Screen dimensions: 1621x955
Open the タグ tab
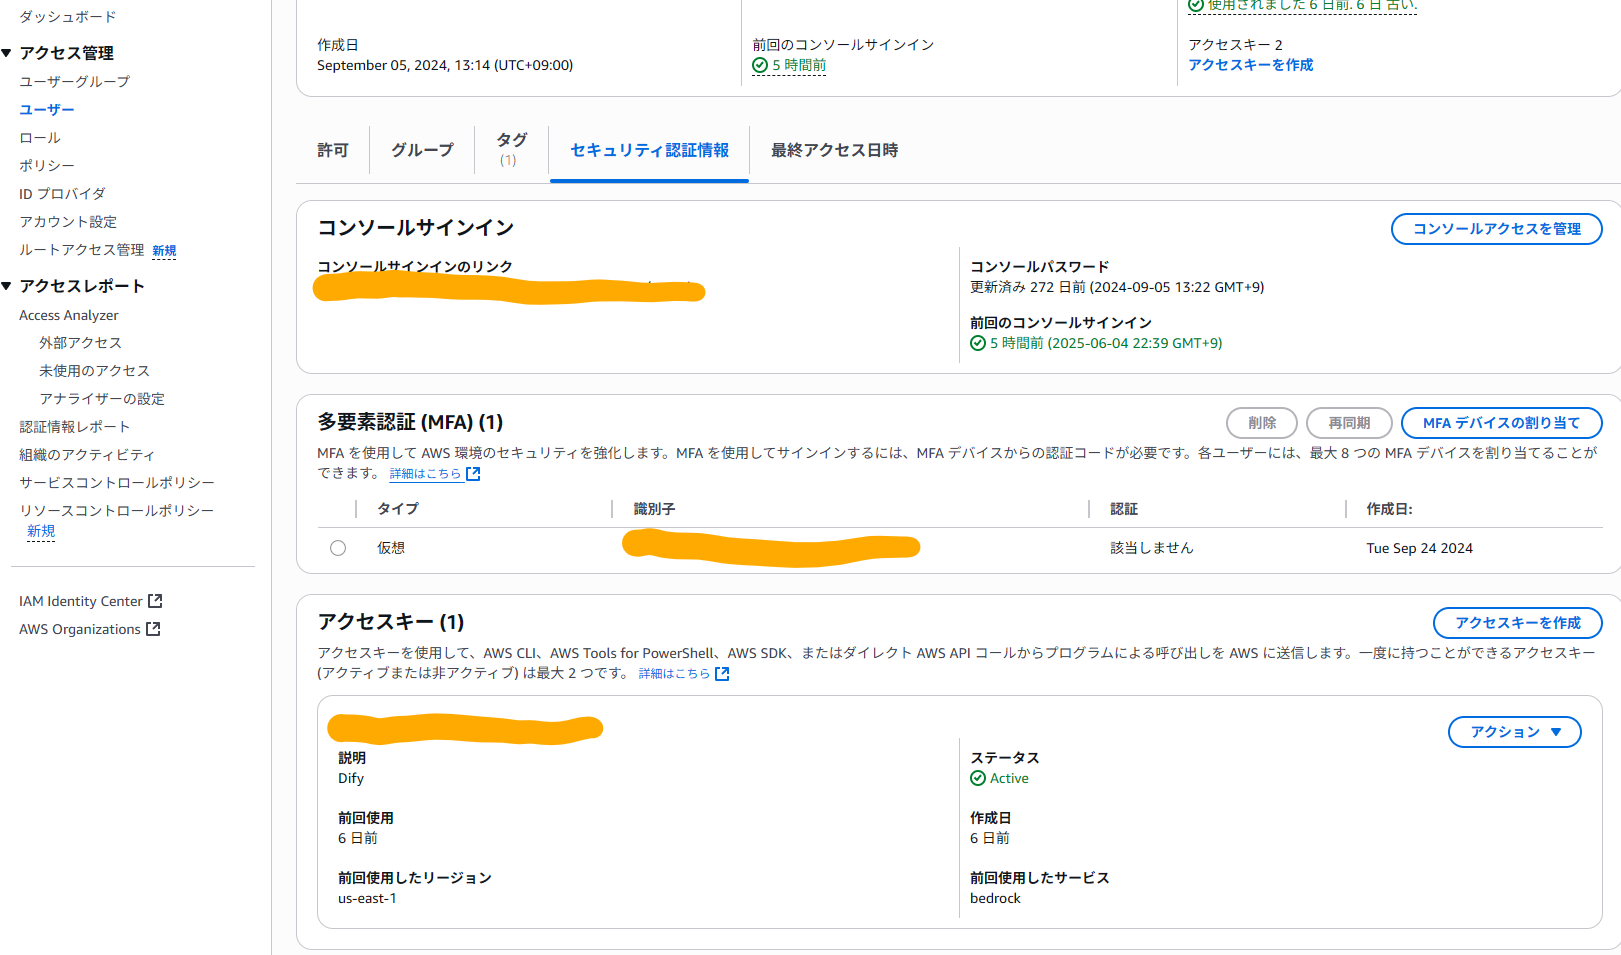point(511,148)
